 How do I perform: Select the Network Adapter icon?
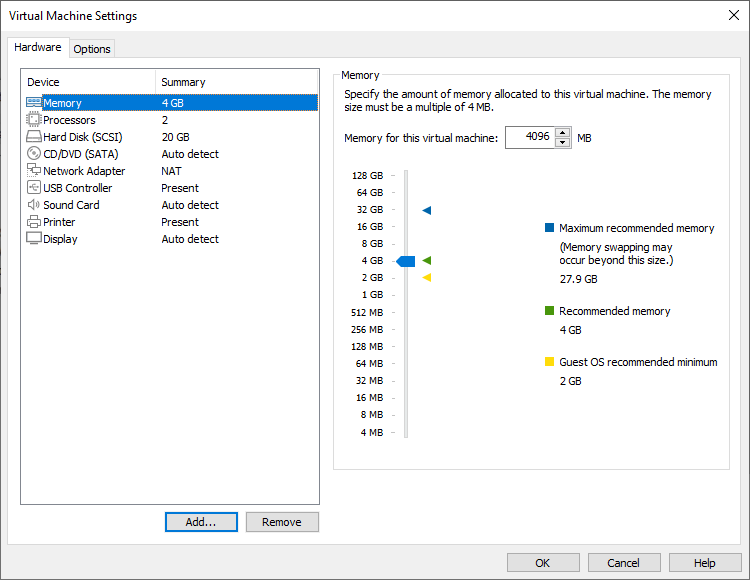click(33, 171)
